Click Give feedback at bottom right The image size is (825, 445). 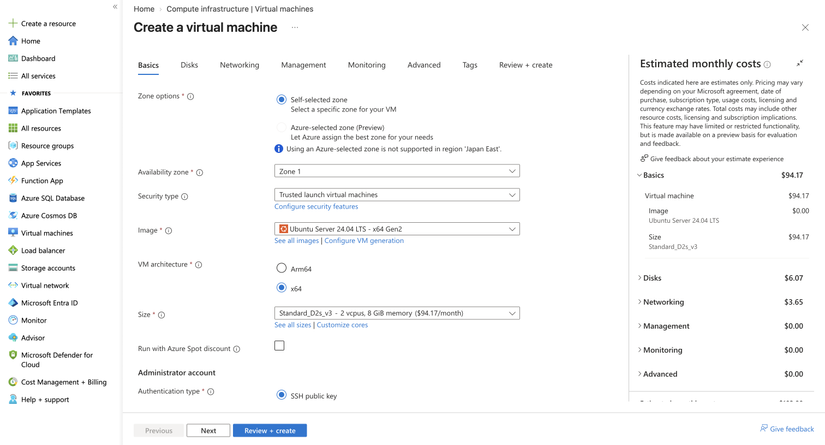787,429
